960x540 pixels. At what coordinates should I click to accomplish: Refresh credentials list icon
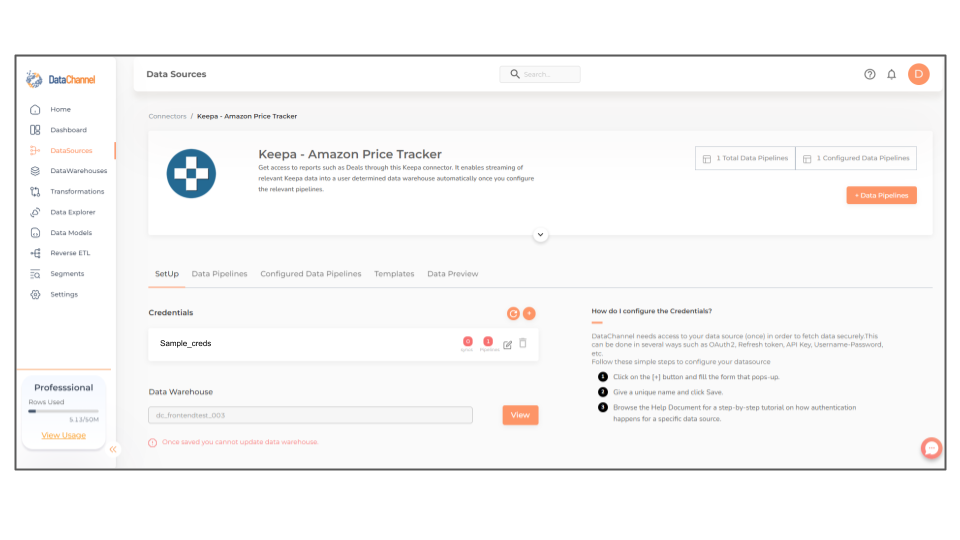pos(513,313)
